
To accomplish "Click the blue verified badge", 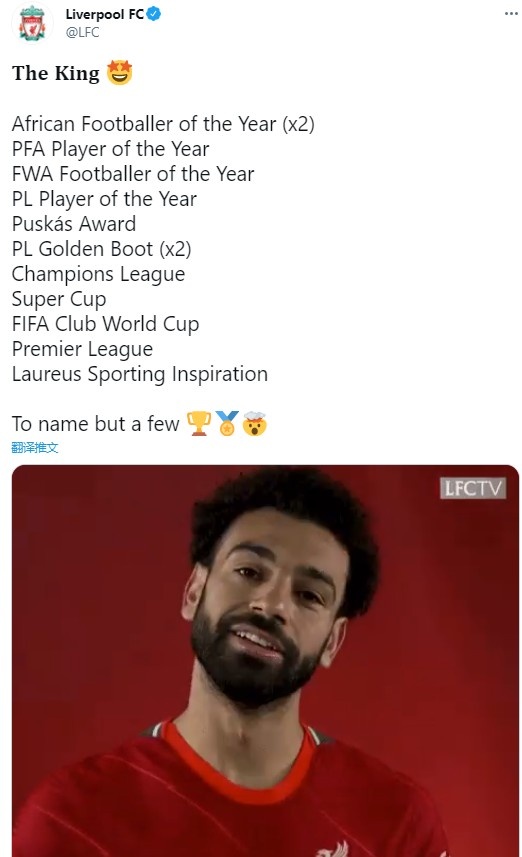I will pos(154,14).
